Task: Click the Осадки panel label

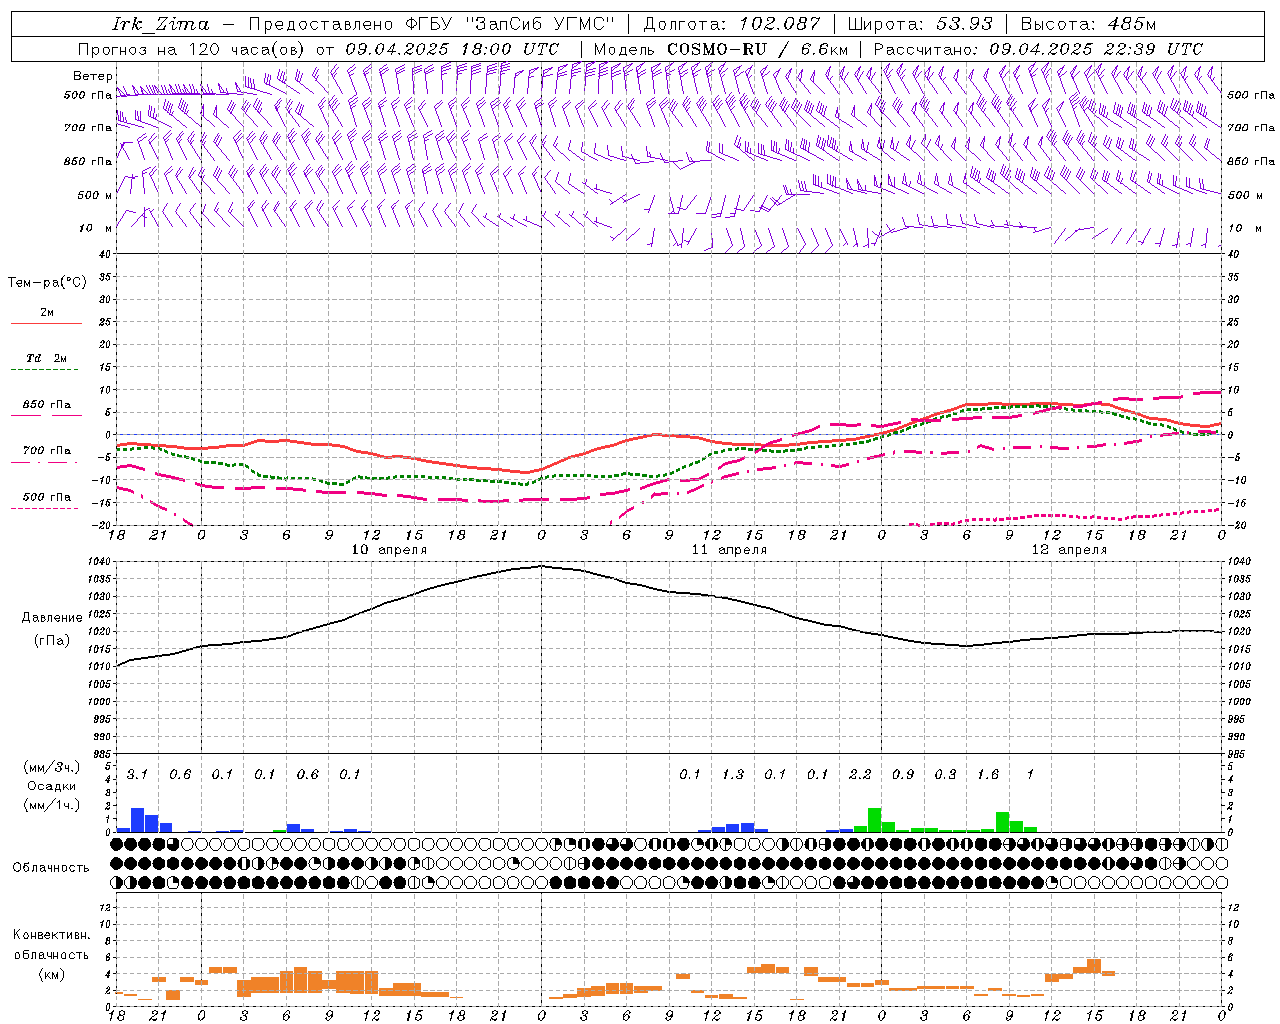Action: click(x=52, y=786)
